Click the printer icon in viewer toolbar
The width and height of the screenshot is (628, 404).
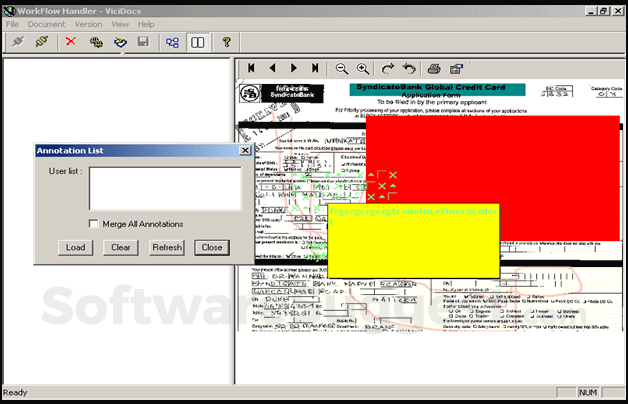pyautogui.click(x=434, y=69)
